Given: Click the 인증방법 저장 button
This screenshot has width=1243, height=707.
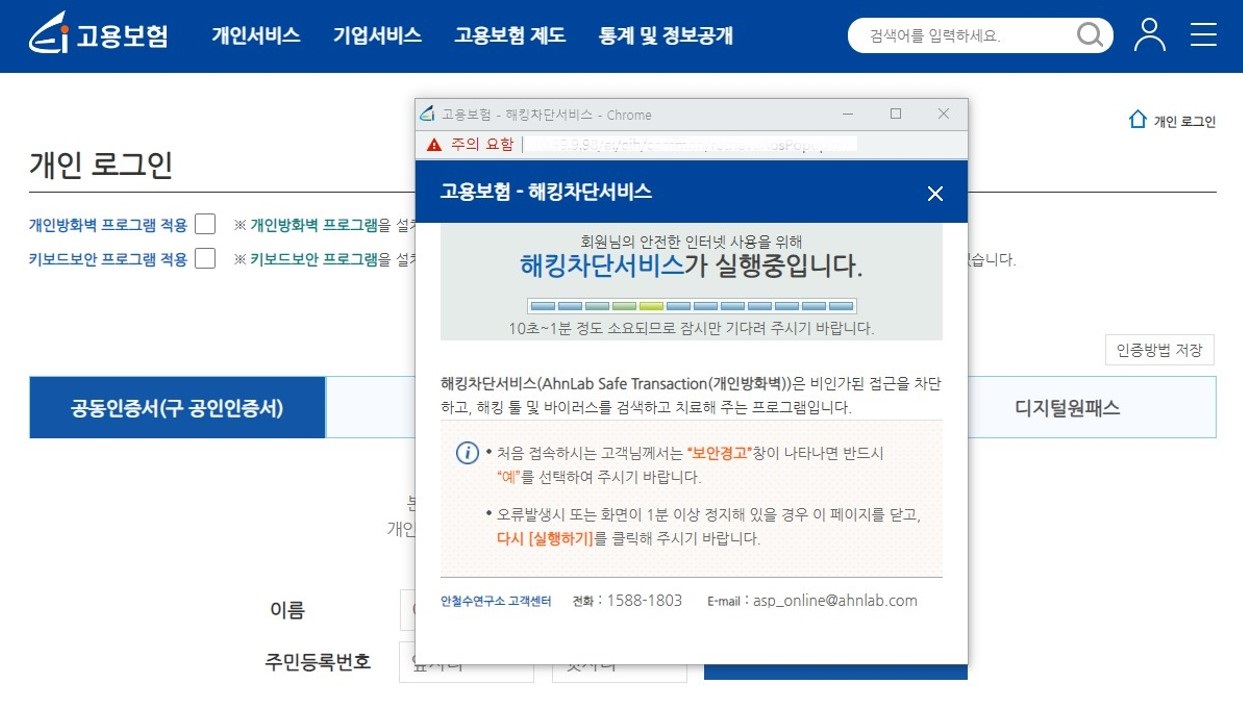Looking at the screenshot, I should tap(1159, 349).
